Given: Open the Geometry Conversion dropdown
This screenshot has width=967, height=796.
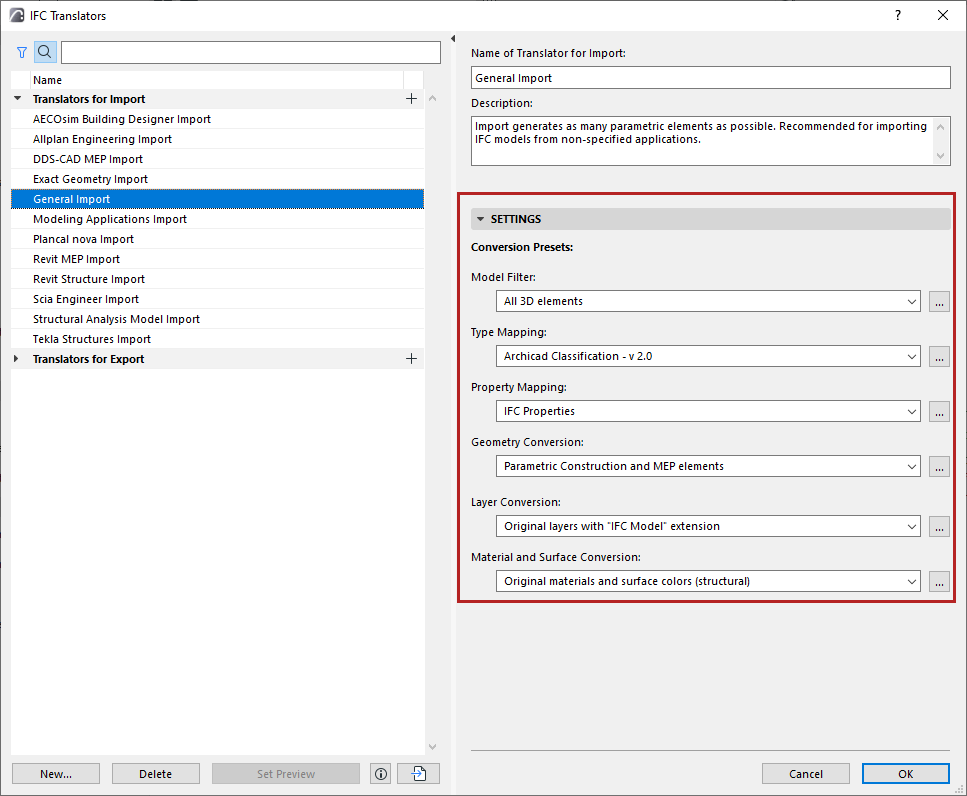Looking at the screenshot, I should coord(708,466).
